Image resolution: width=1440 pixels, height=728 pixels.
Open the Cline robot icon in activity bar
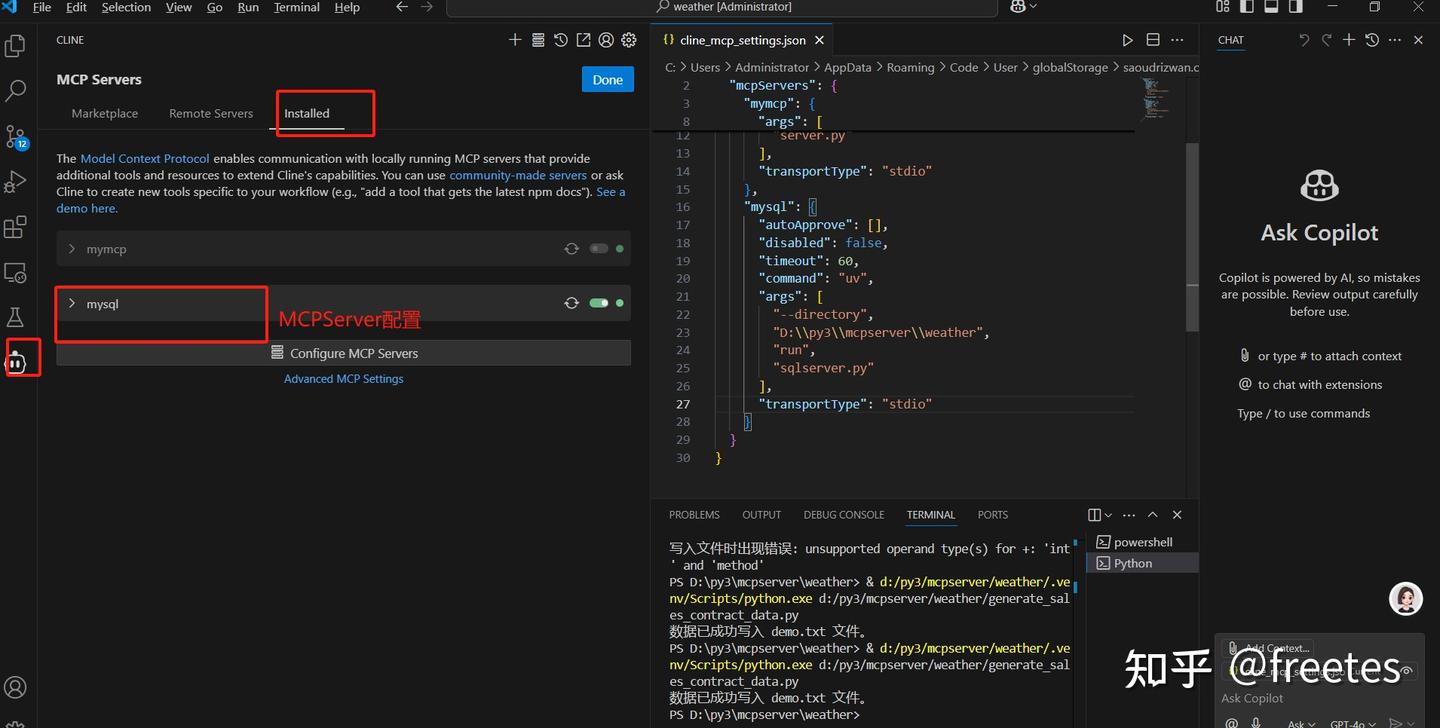click(16, 362)
